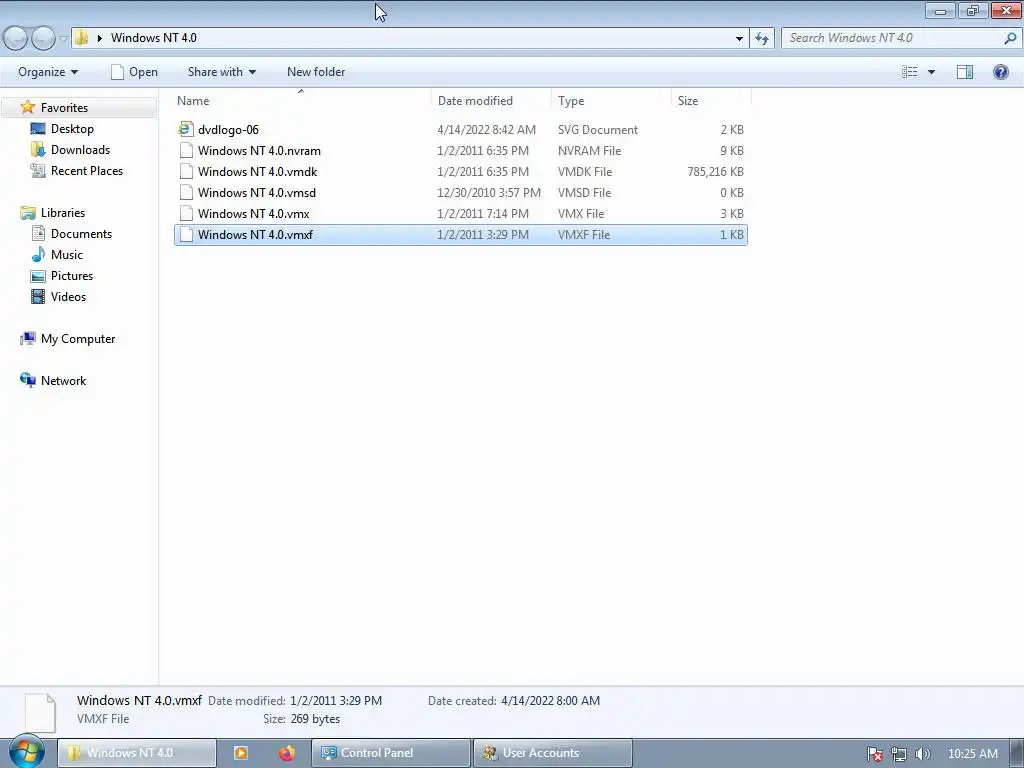The image size is (1024, 768).
Task: Click the breadcrumb arrow before Windows NT 4.0
Action: (x=99, y=38)
